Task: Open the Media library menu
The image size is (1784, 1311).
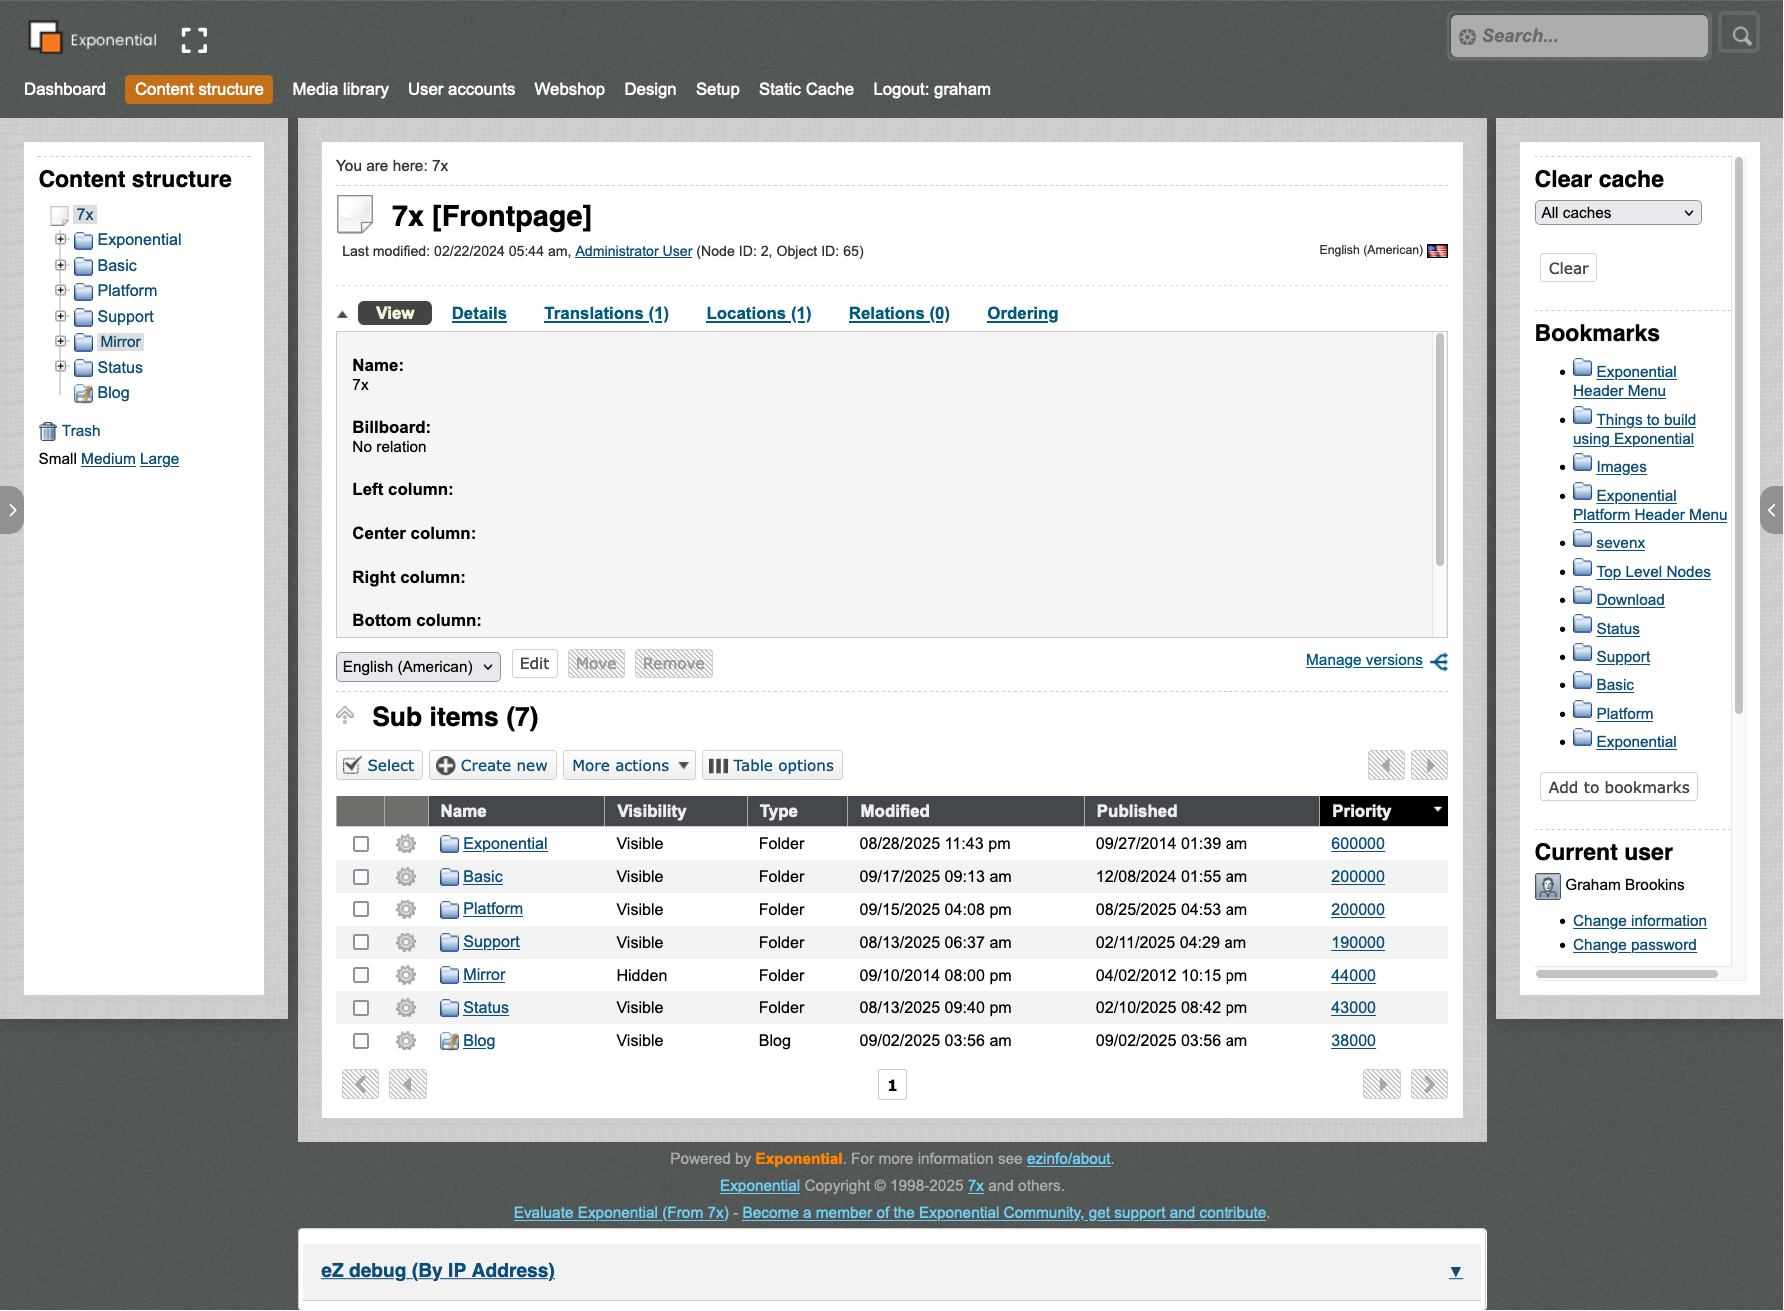Action: tap(340, 89)
